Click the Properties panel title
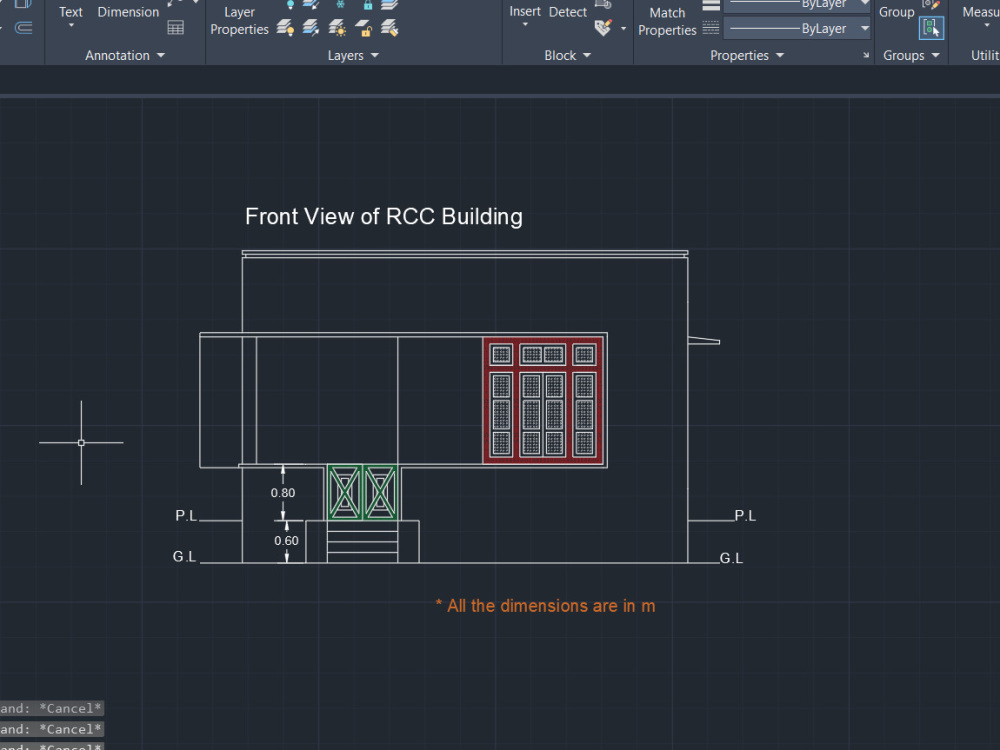The height and width of the screenshot is (750, 1000). tap(740, 56)
